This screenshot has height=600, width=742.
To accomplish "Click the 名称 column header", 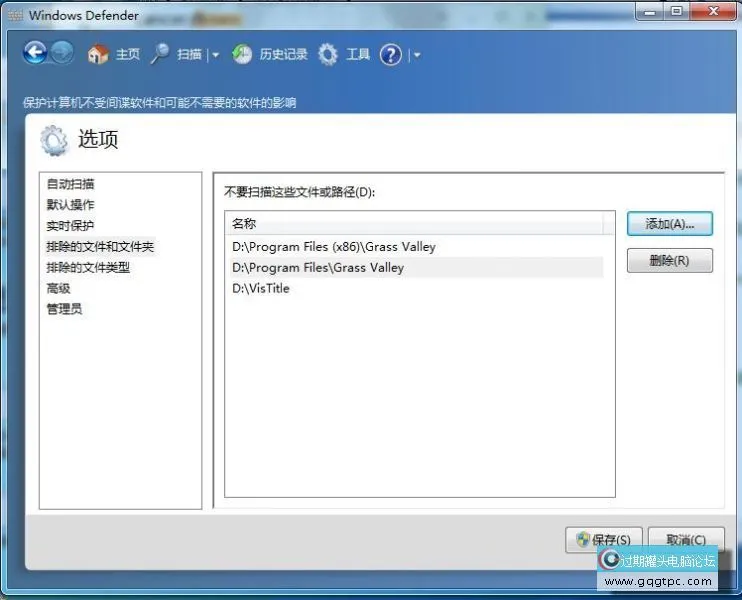I will [414, 223].
